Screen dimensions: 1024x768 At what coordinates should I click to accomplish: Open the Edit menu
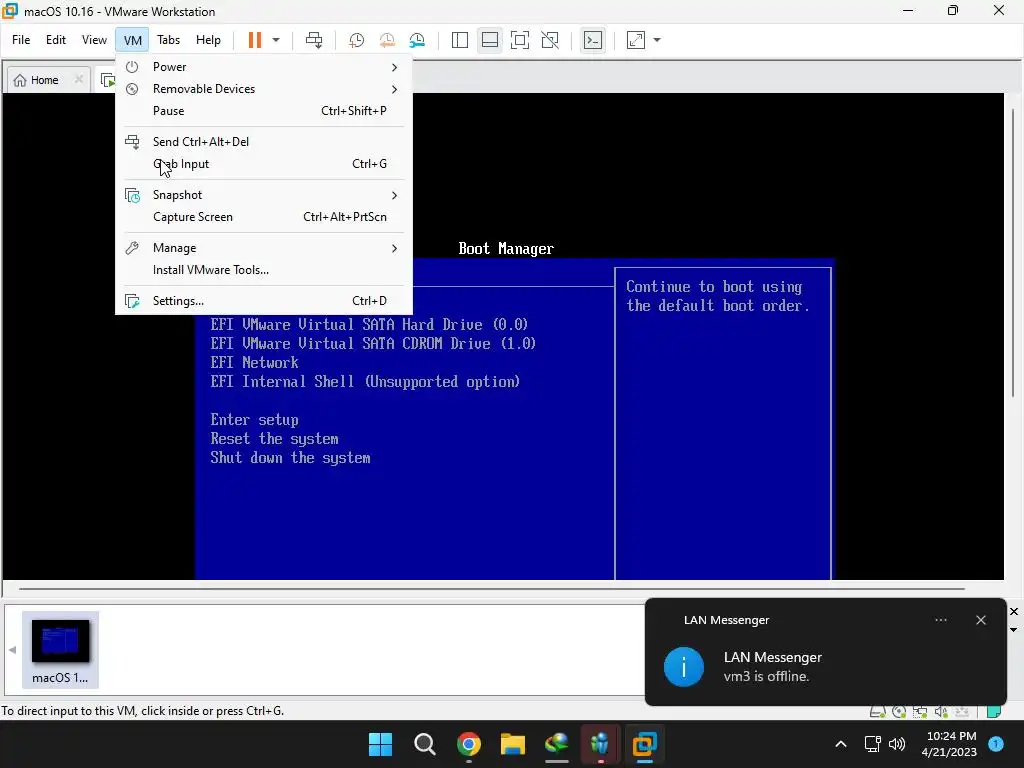point(56,40)
